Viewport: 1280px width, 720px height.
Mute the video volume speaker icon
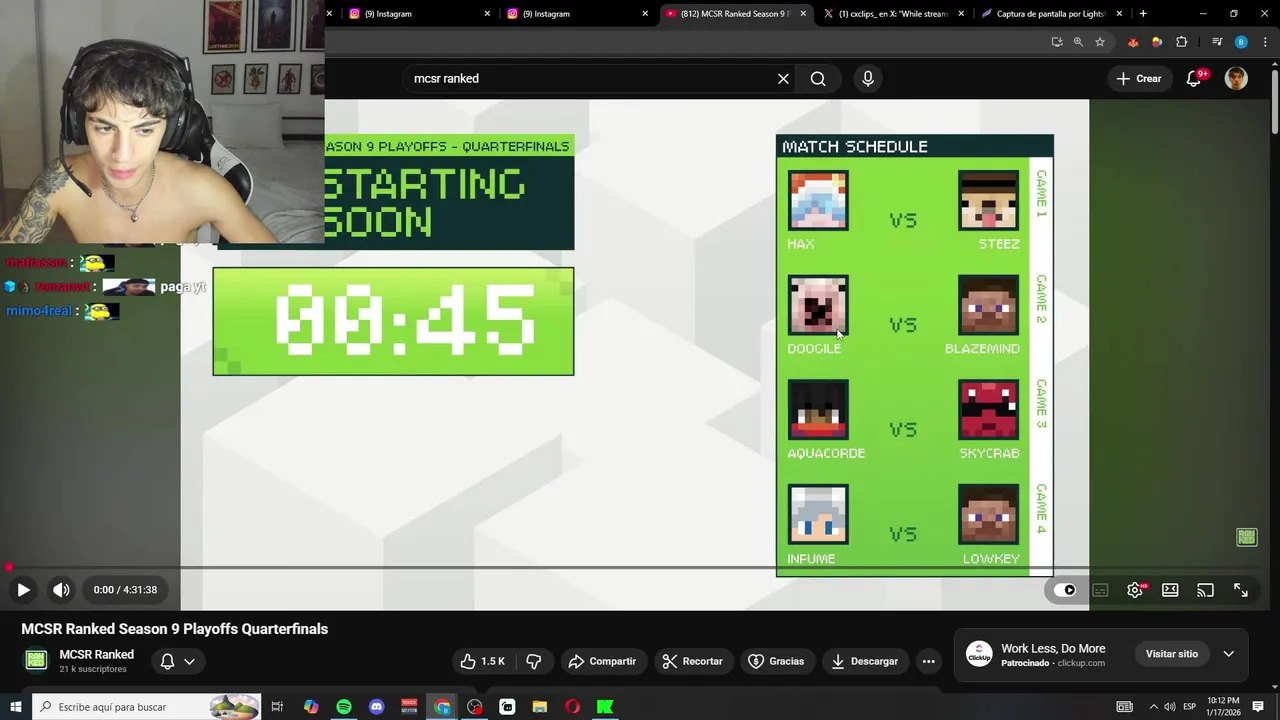(61, 590)
